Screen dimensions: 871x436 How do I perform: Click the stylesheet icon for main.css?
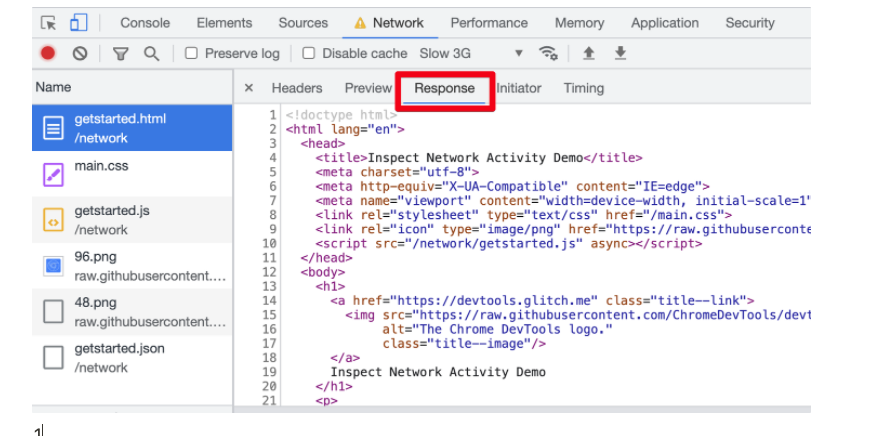(x=53, y=174)
